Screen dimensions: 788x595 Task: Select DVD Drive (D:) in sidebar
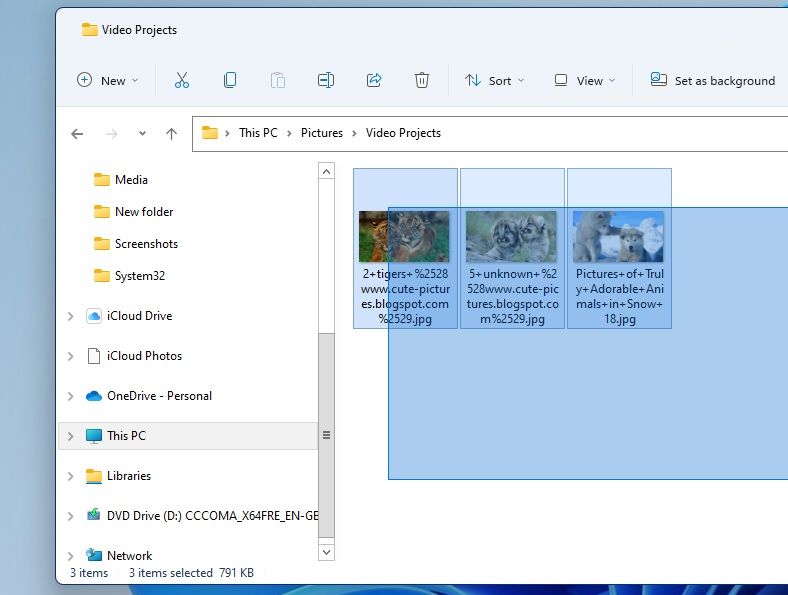tap(212, 516)
